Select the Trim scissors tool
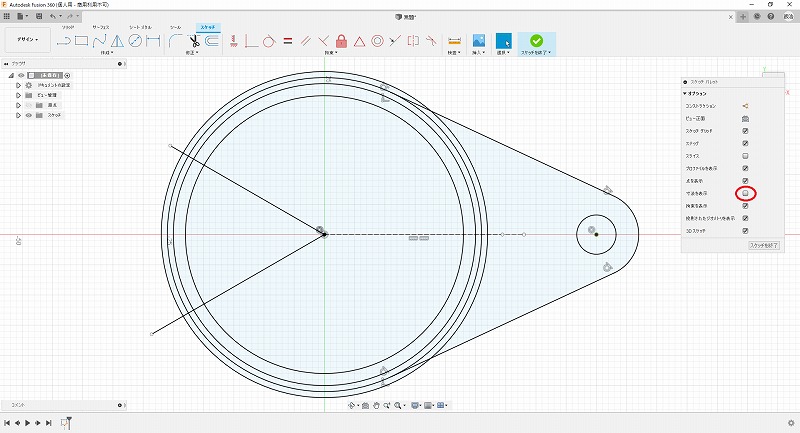Viewport: 800px width, 433px height. click(x=193, y=41)
